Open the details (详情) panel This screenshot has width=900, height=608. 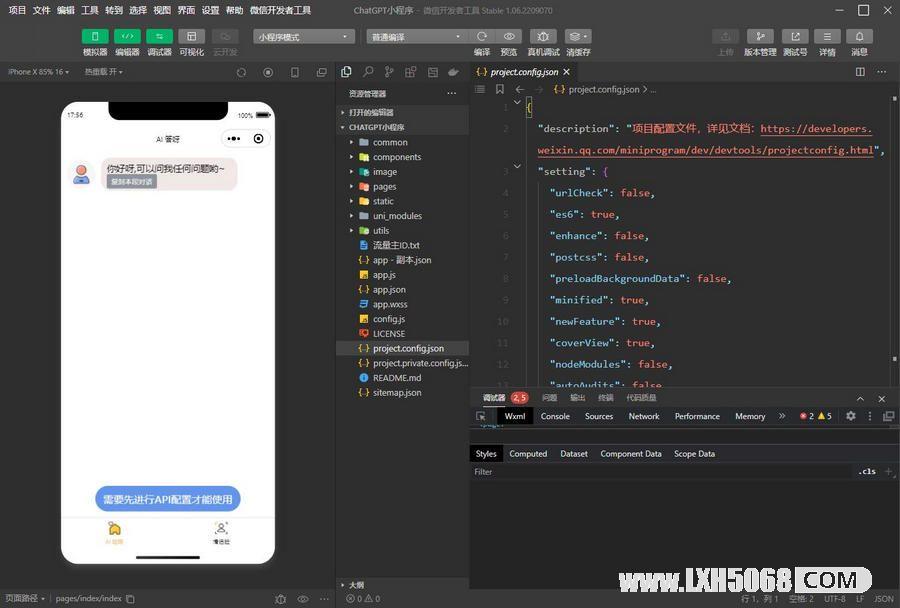pyautogui.click(x=827, y=36)
